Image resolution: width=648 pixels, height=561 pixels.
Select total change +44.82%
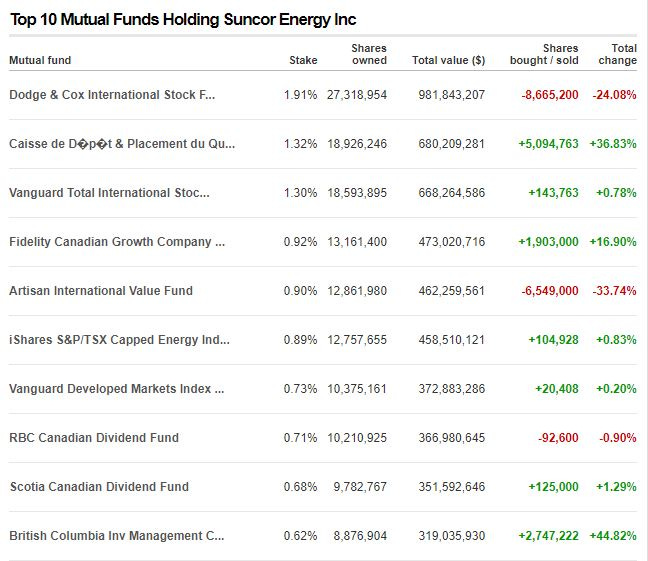tap(613, 536)
